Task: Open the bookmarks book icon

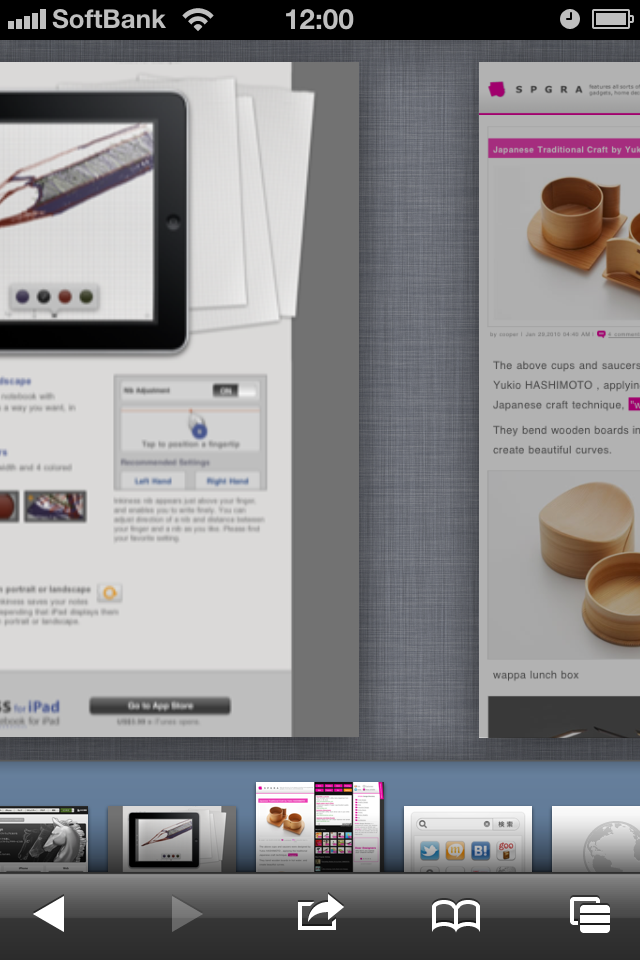Action: [x=456, y=915]
